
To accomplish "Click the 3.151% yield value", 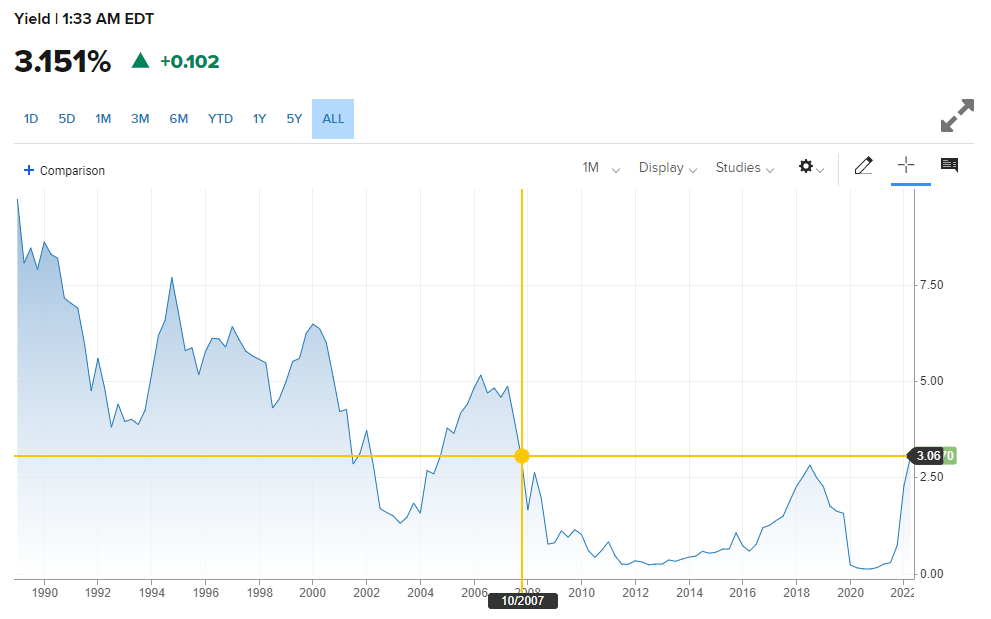I will (x=60, y=61).
